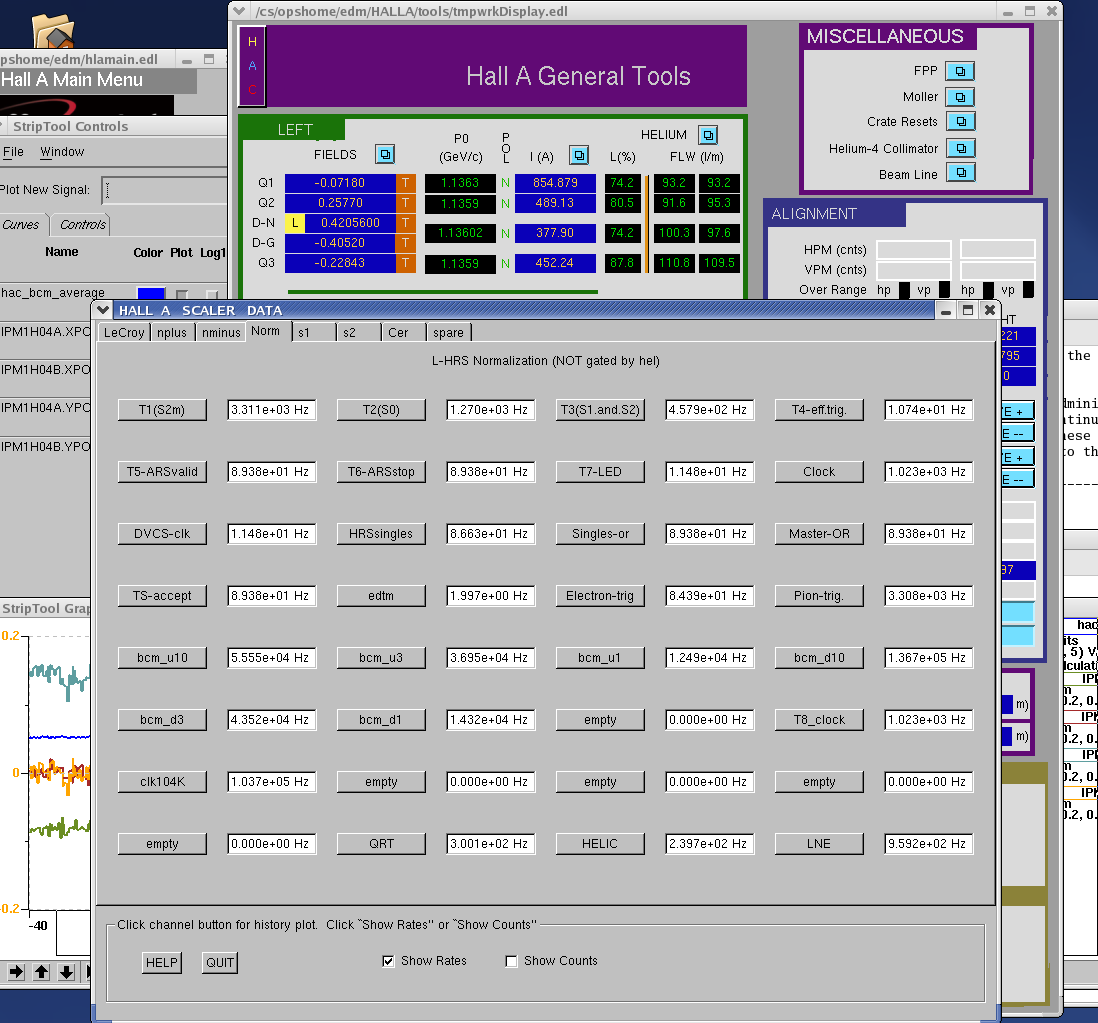The height and width of the screenshot is (1023, 1098).
Task: Click the blue color swatch for hac_bcm_average
Action: coord(151,294)
